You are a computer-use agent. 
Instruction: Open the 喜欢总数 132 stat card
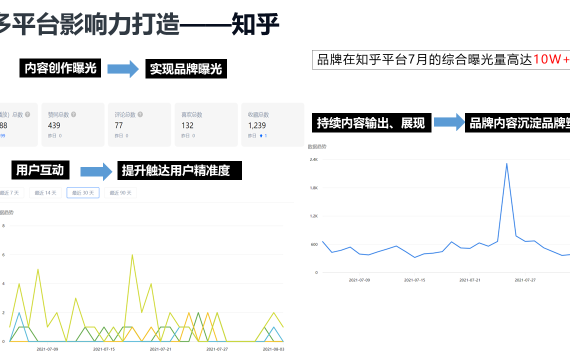[x=206, y=125]
